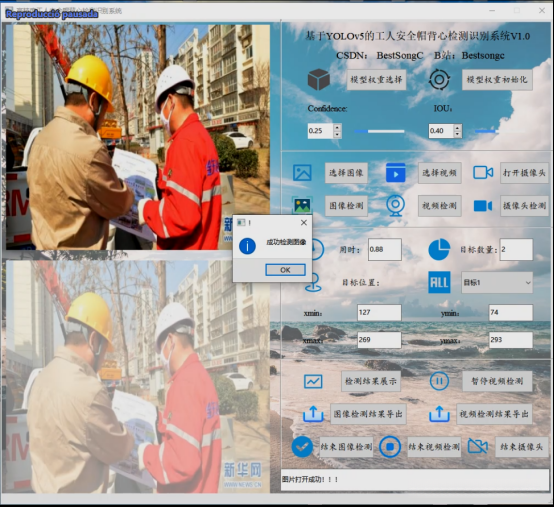Click the status message box at bottom
The image size is (554, 507).
click(x=415, y=479)
